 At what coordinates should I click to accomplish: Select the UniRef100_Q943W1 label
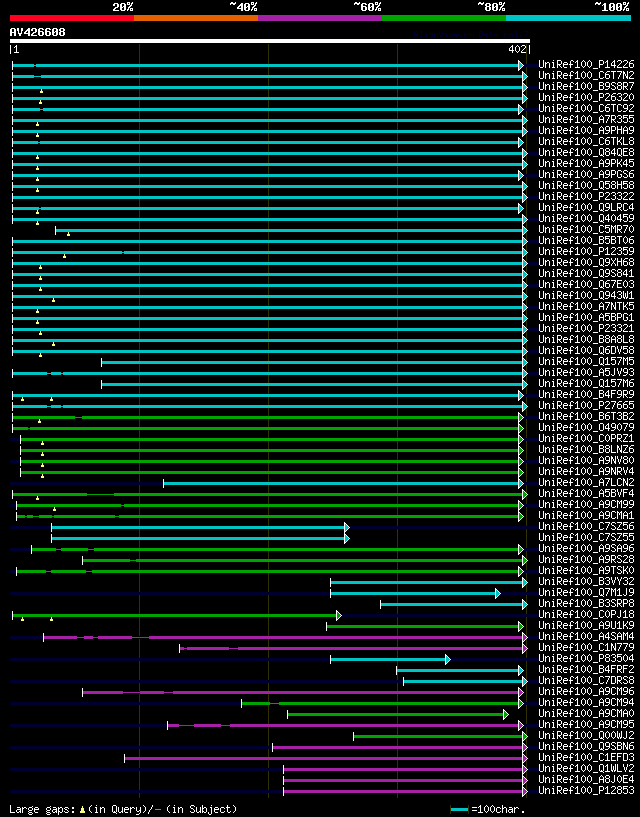(586, 295)
